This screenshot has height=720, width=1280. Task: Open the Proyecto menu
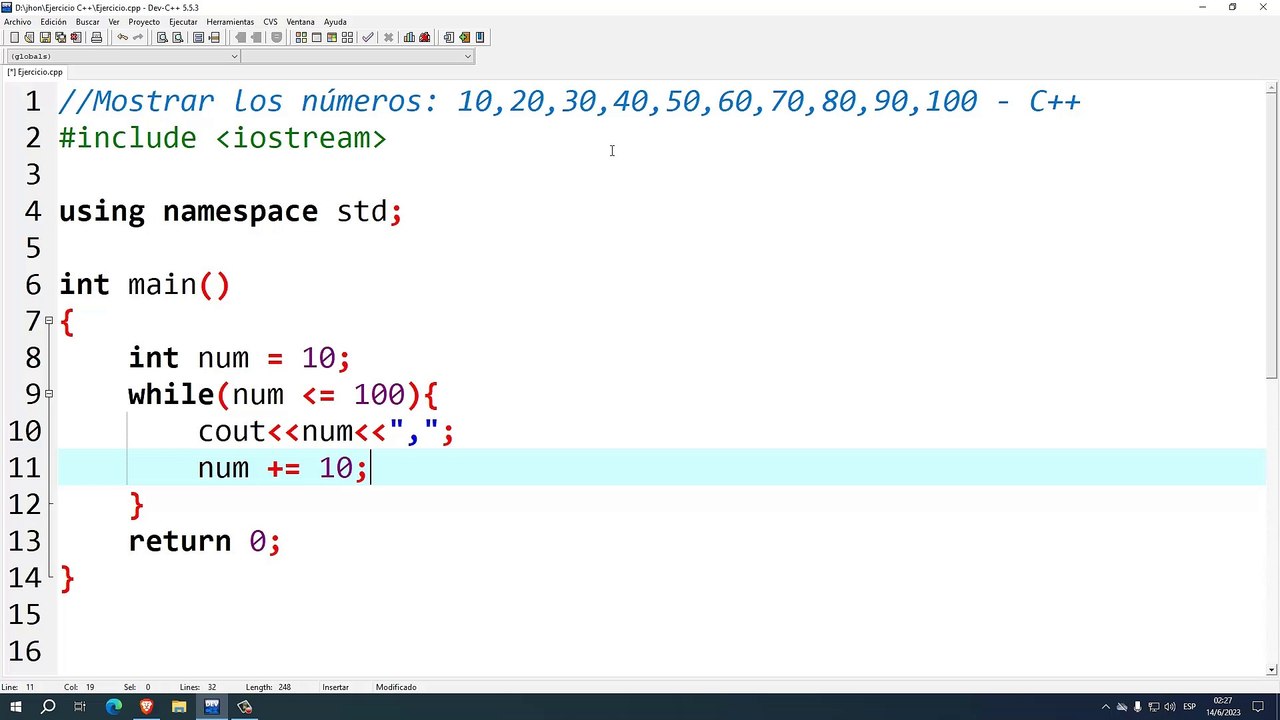[x=144, y=21]
